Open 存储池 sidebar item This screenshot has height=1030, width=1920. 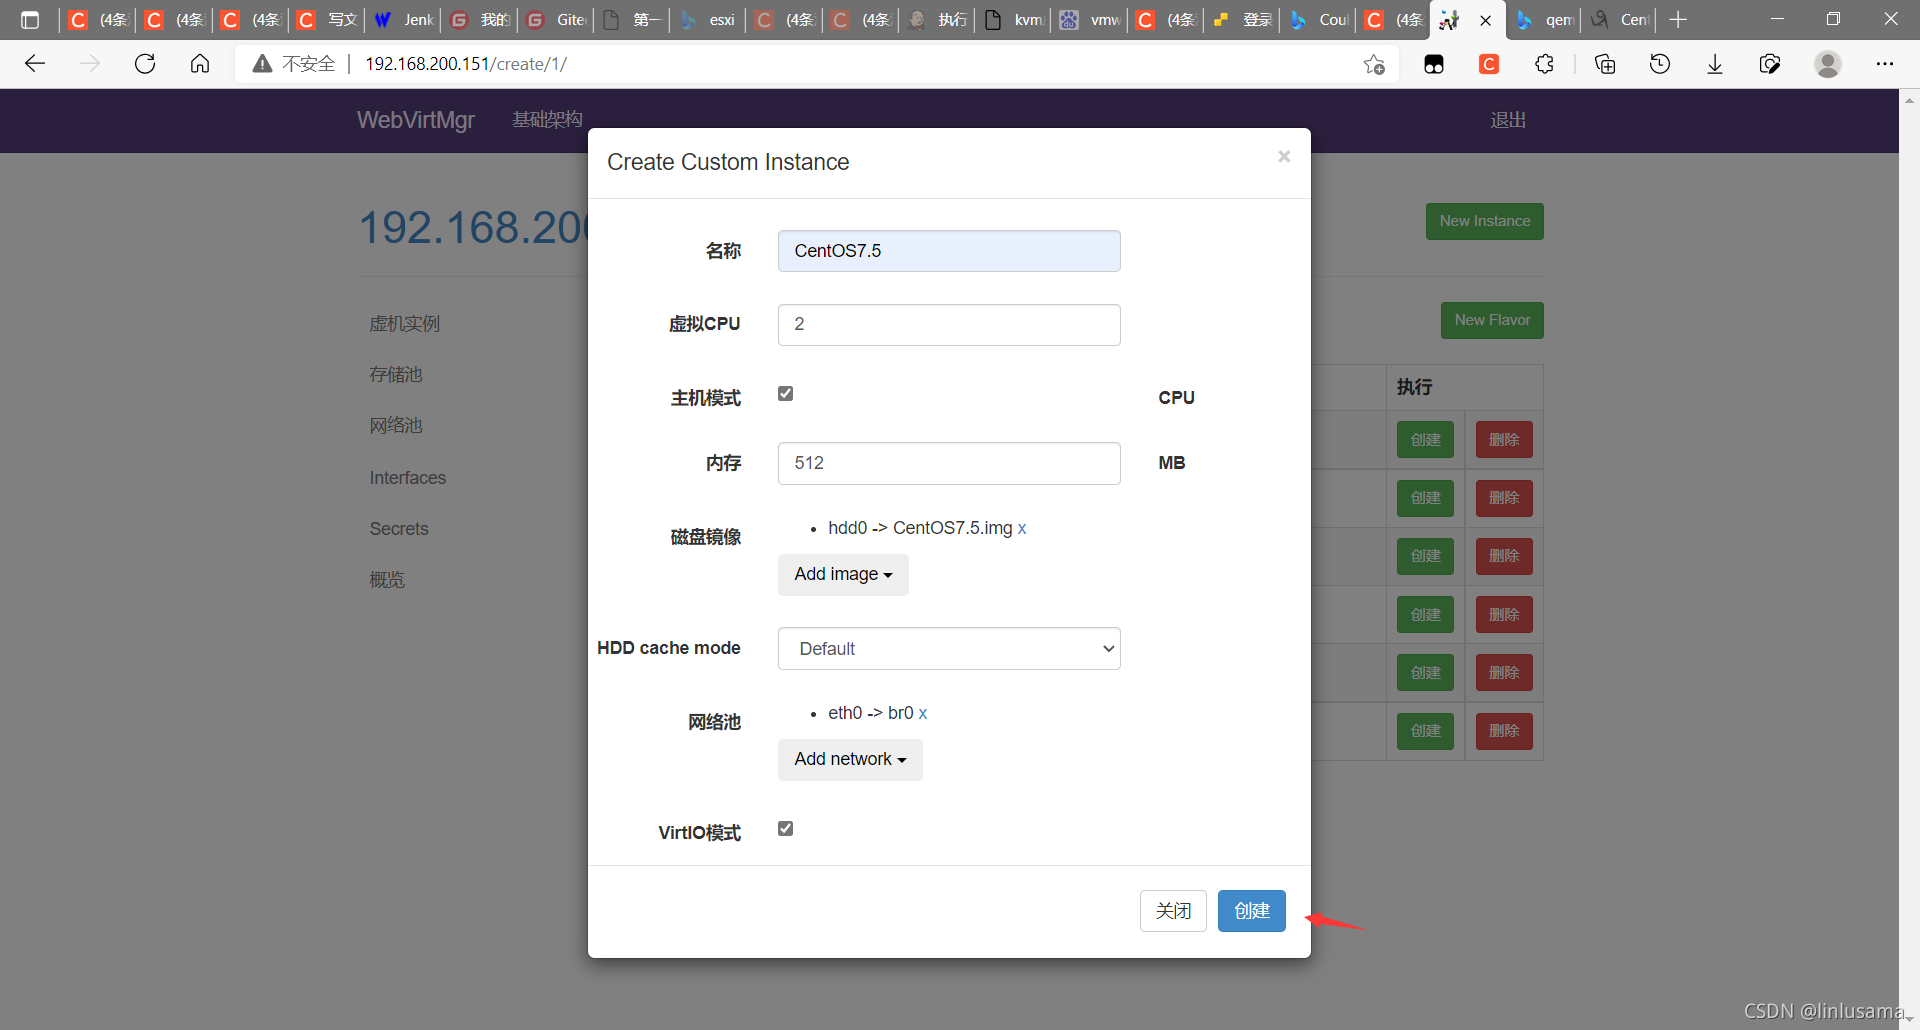(396, 375)
